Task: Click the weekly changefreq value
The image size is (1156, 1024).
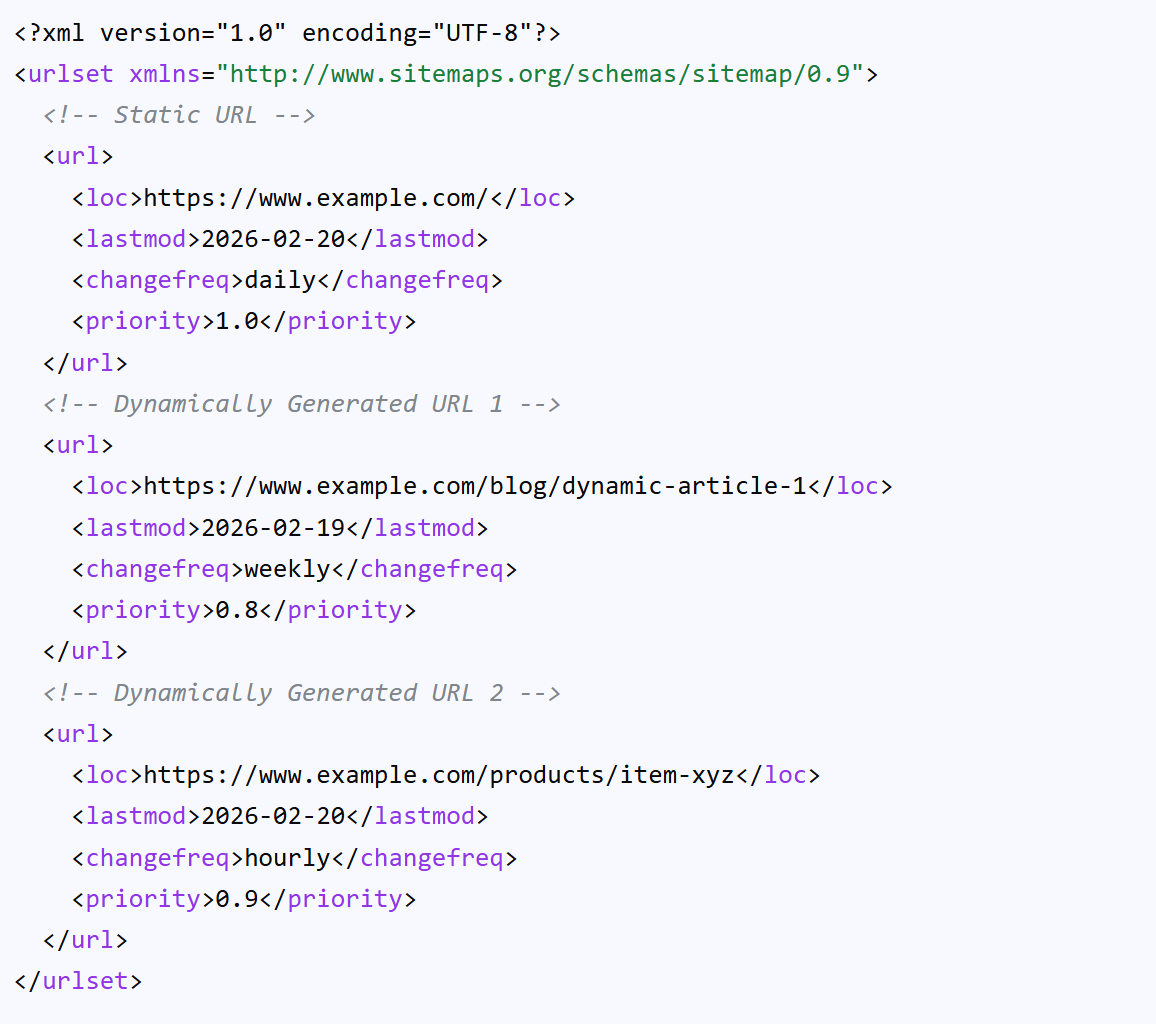Action: coord(288,568)
